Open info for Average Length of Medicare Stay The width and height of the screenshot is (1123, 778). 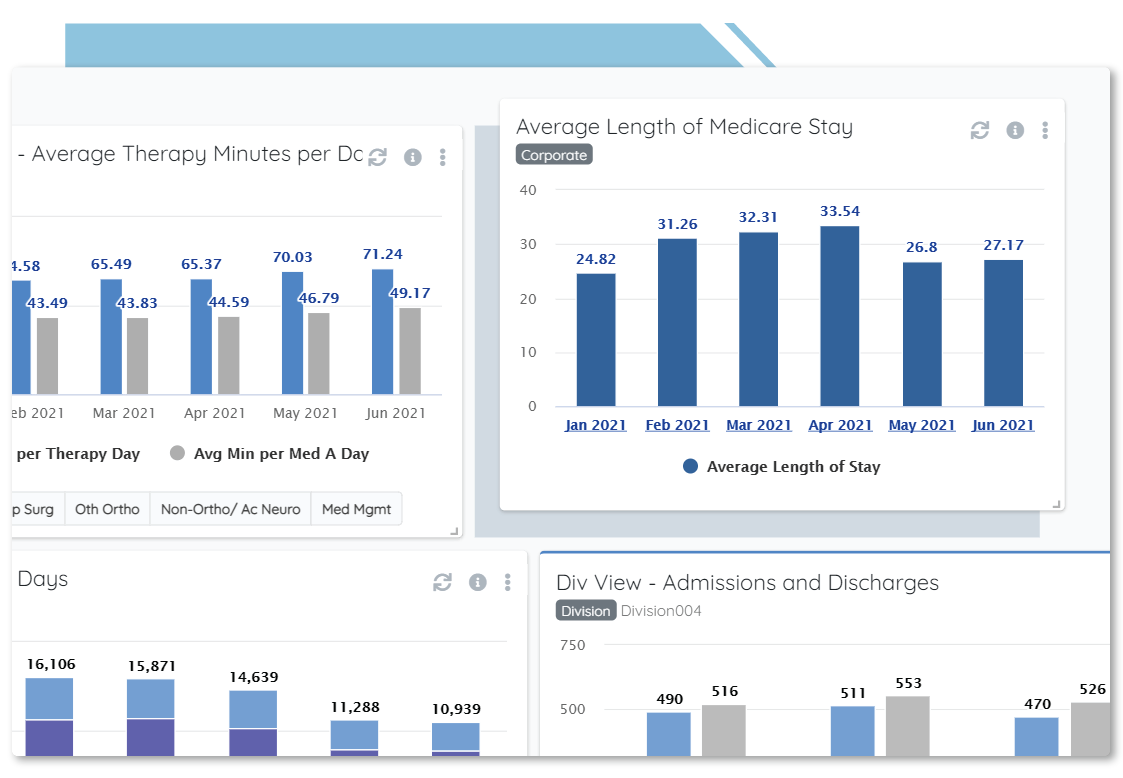point(1015,130)
